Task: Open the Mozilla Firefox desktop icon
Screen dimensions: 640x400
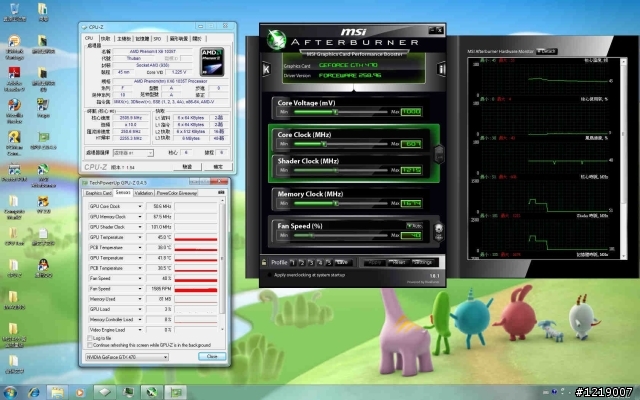Action: coord(14,110)
